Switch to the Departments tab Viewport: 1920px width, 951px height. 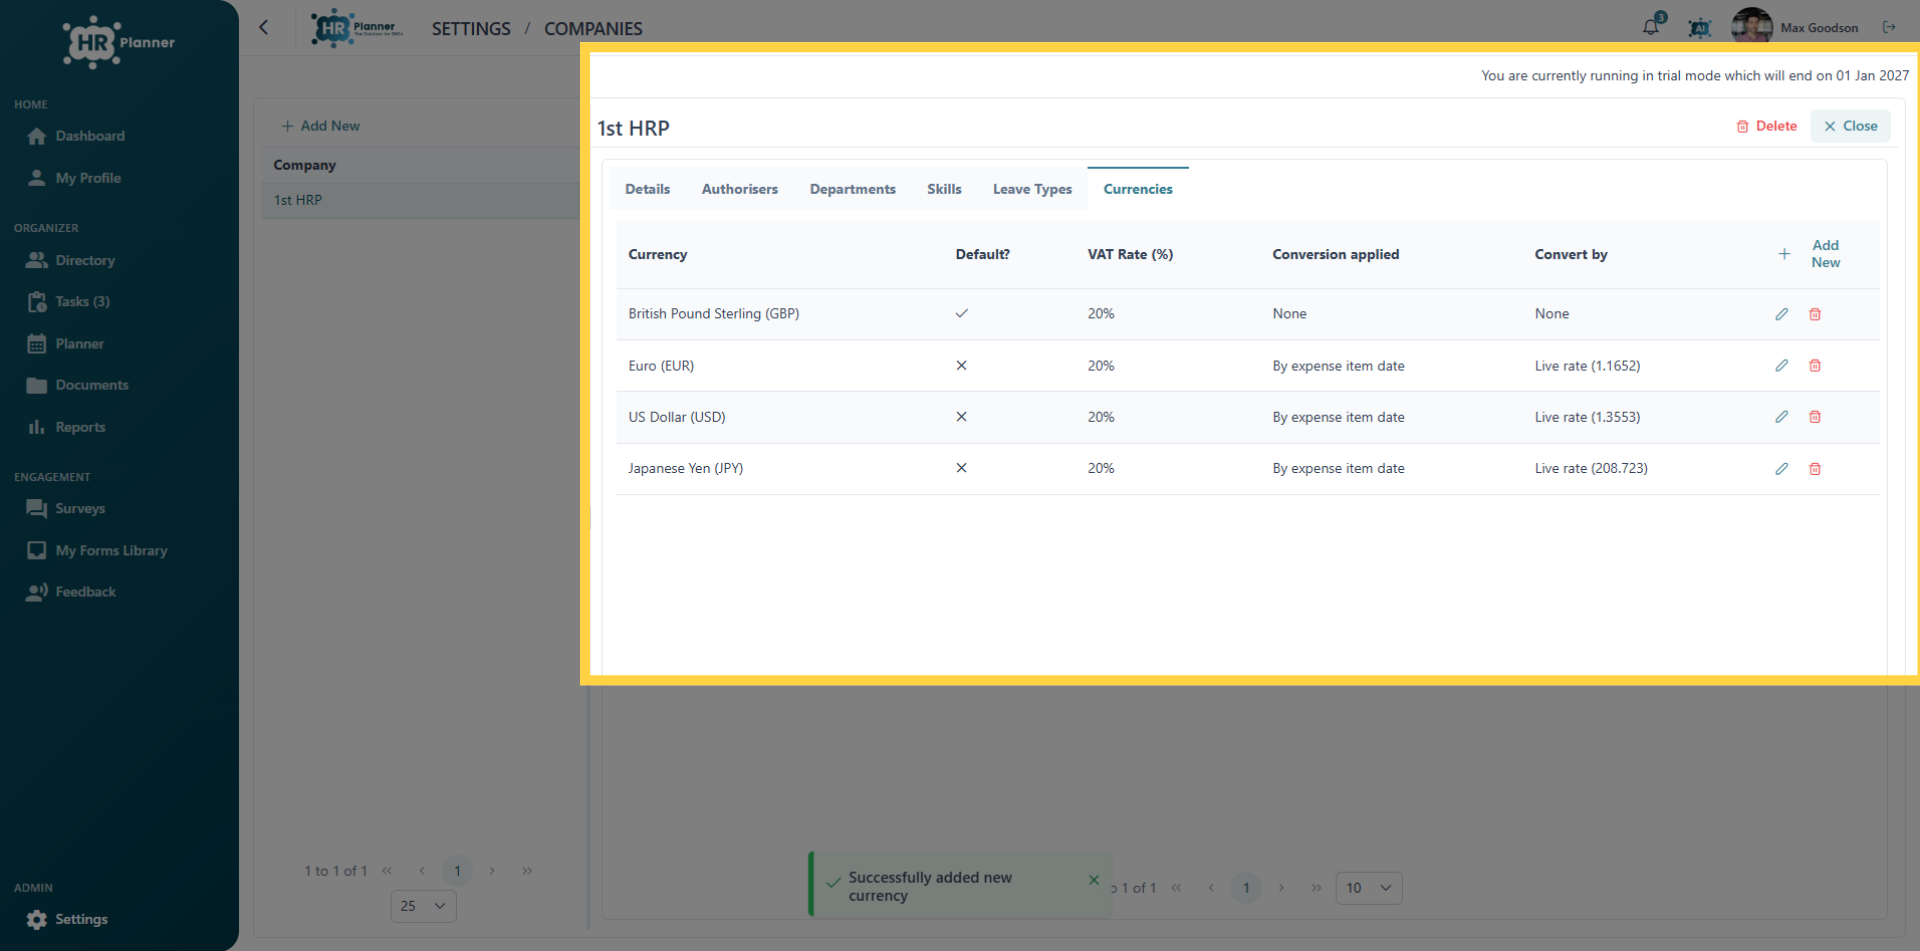[x=853, y=189]
